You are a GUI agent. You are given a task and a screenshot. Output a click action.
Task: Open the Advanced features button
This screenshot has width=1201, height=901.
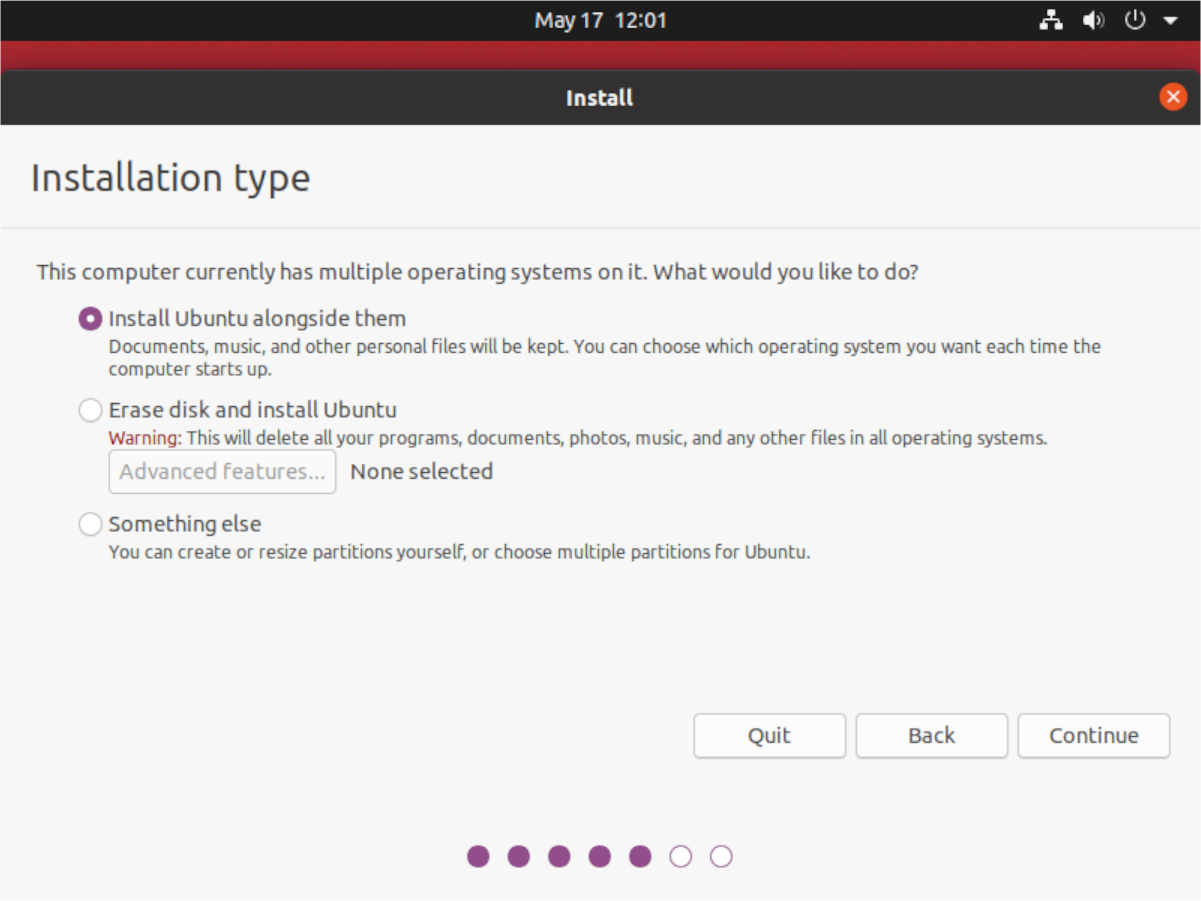click(222, 472)
